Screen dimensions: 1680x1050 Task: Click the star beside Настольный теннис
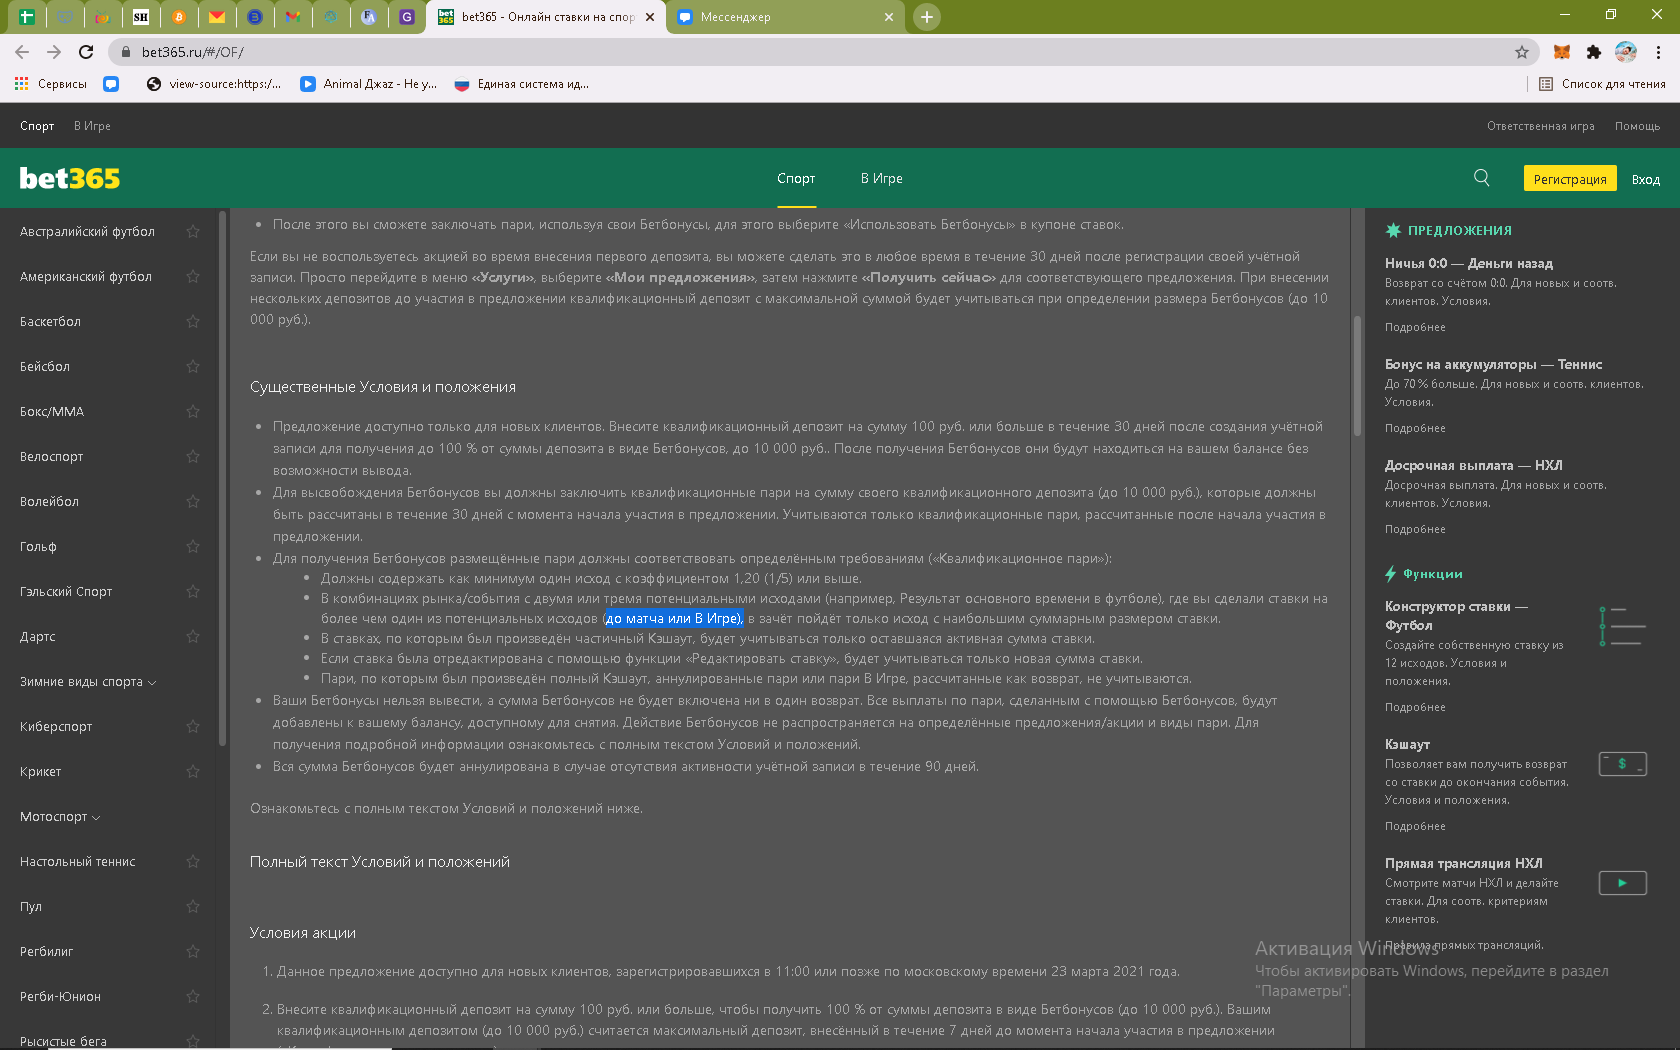(193, 861)
